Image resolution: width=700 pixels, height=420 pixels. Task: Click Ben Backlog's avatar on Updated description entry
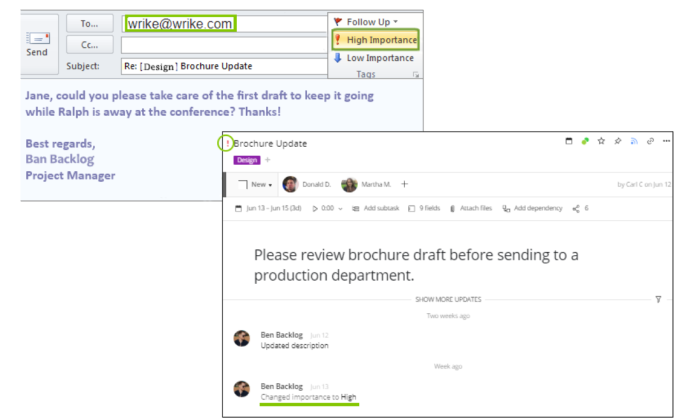click(x=242, y=338)
